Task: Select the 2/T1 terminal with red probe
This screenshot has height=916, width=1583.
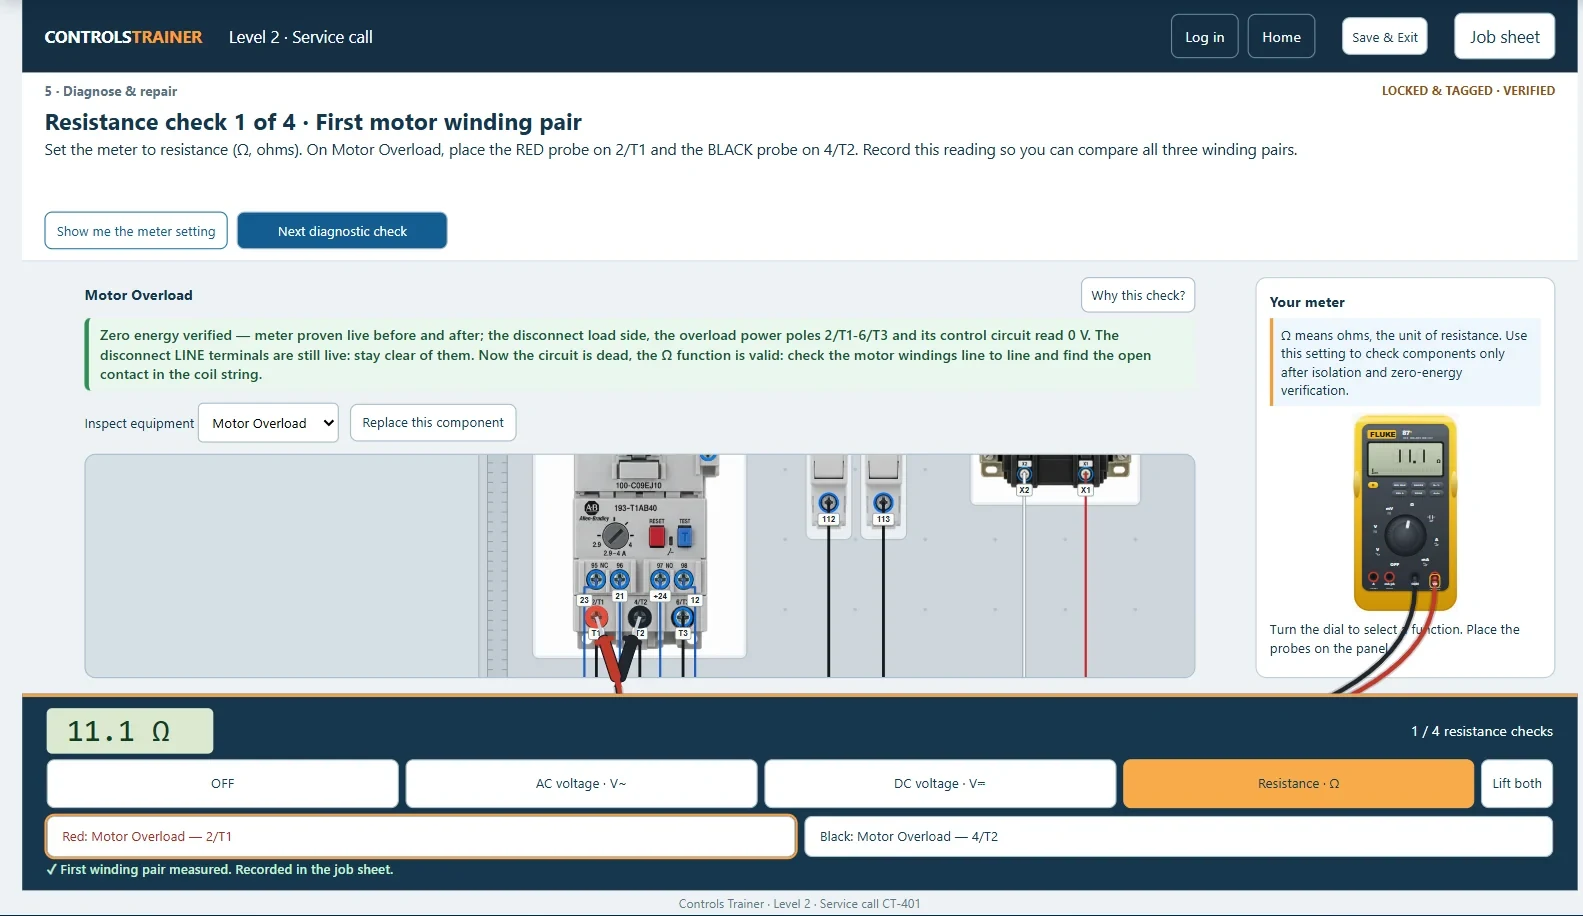Action: 596,617
